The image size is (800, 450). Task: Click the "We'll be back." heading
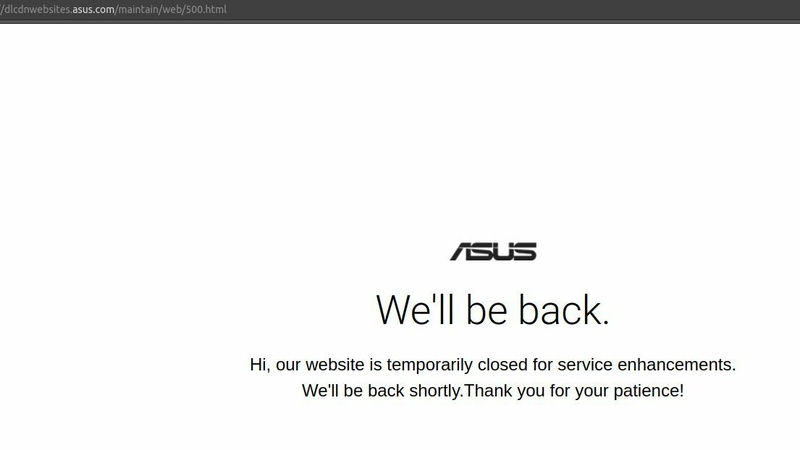point(492,310)
